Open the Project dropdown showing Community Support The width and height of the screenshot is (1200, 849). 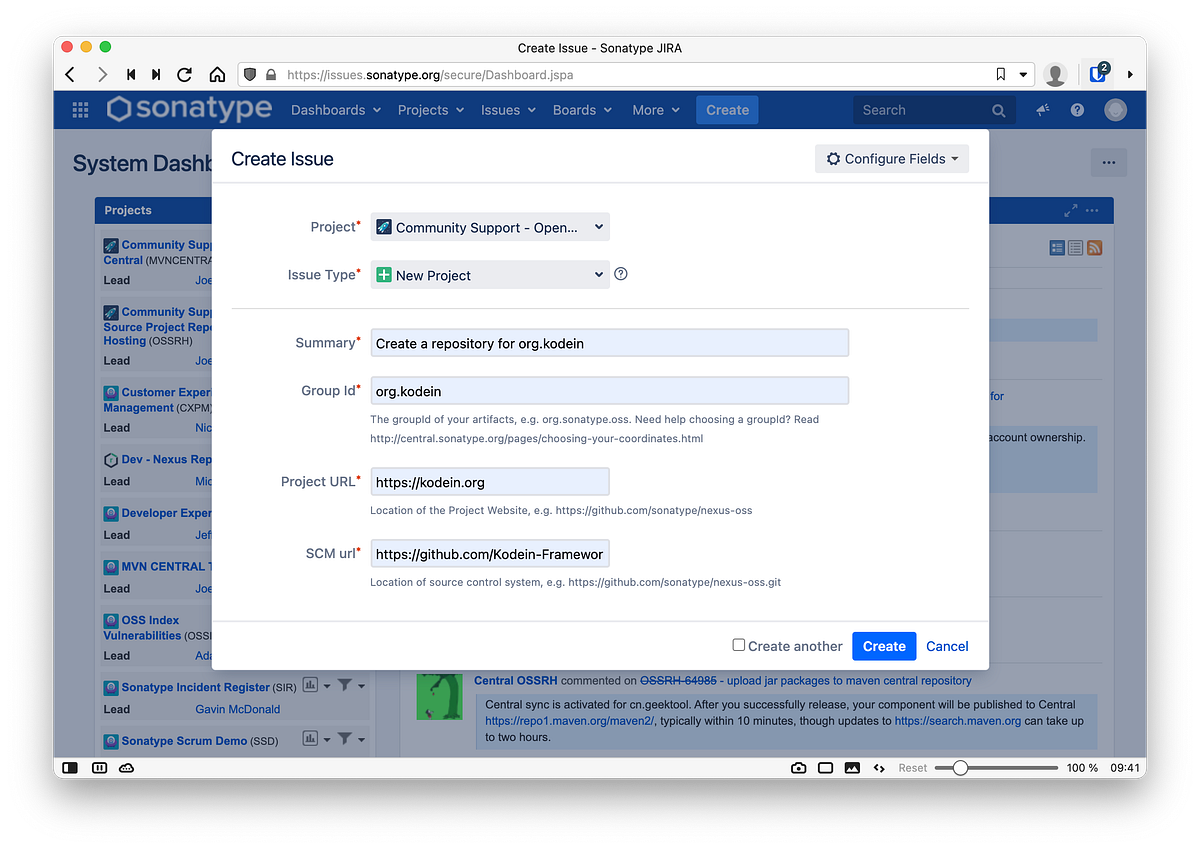(x=489, y=226)
